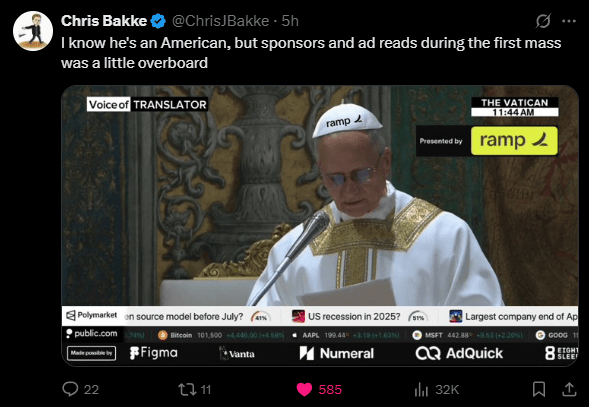Click the Figma sponsor logo
This screenshot has height=407, width=589.
[x=154, y=353]
